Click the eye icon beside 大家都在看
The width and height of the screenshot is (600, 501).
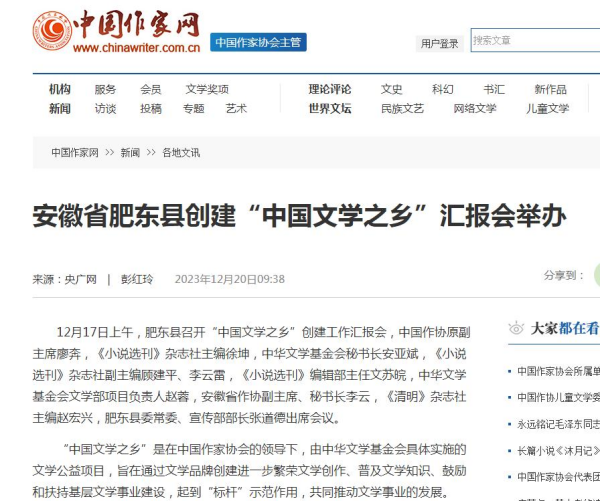tap(516, 329)
